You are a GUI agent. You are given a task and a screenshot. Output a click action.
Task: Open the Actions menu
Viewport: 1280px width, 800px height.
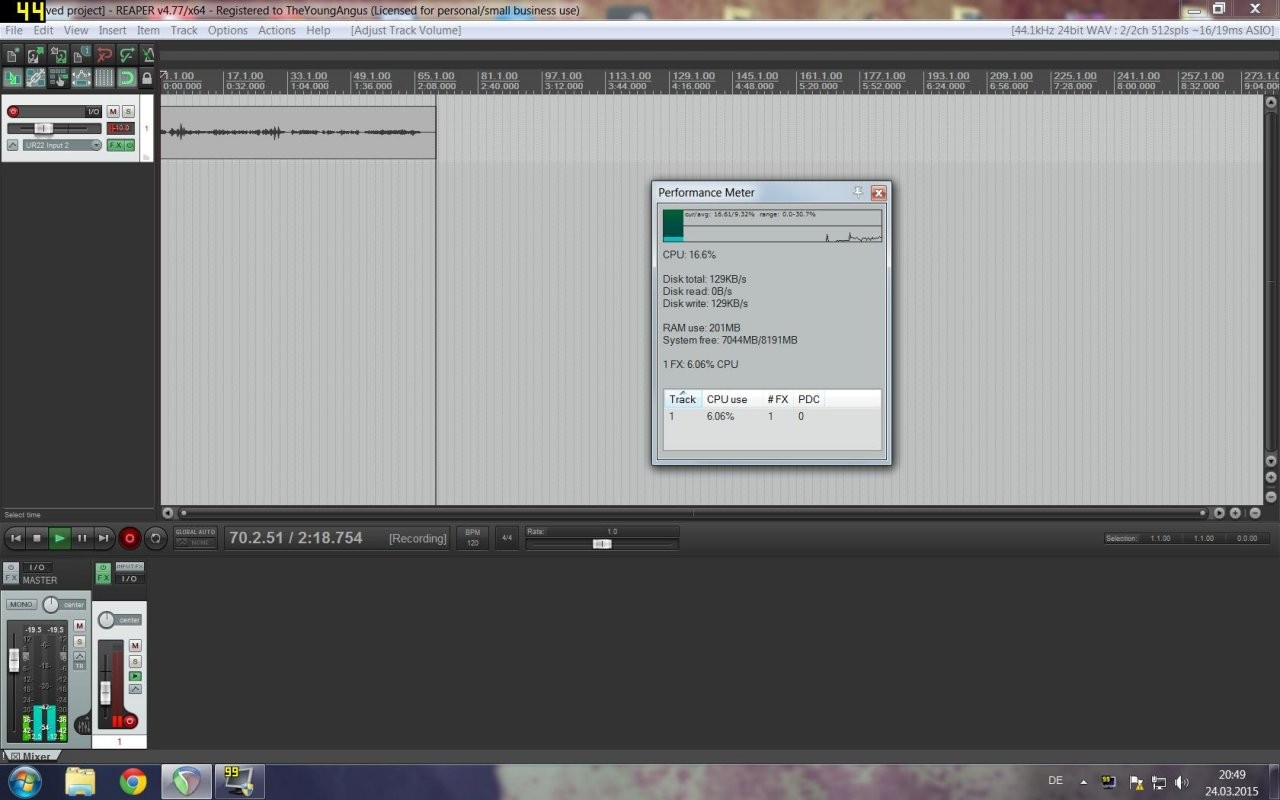277,30
